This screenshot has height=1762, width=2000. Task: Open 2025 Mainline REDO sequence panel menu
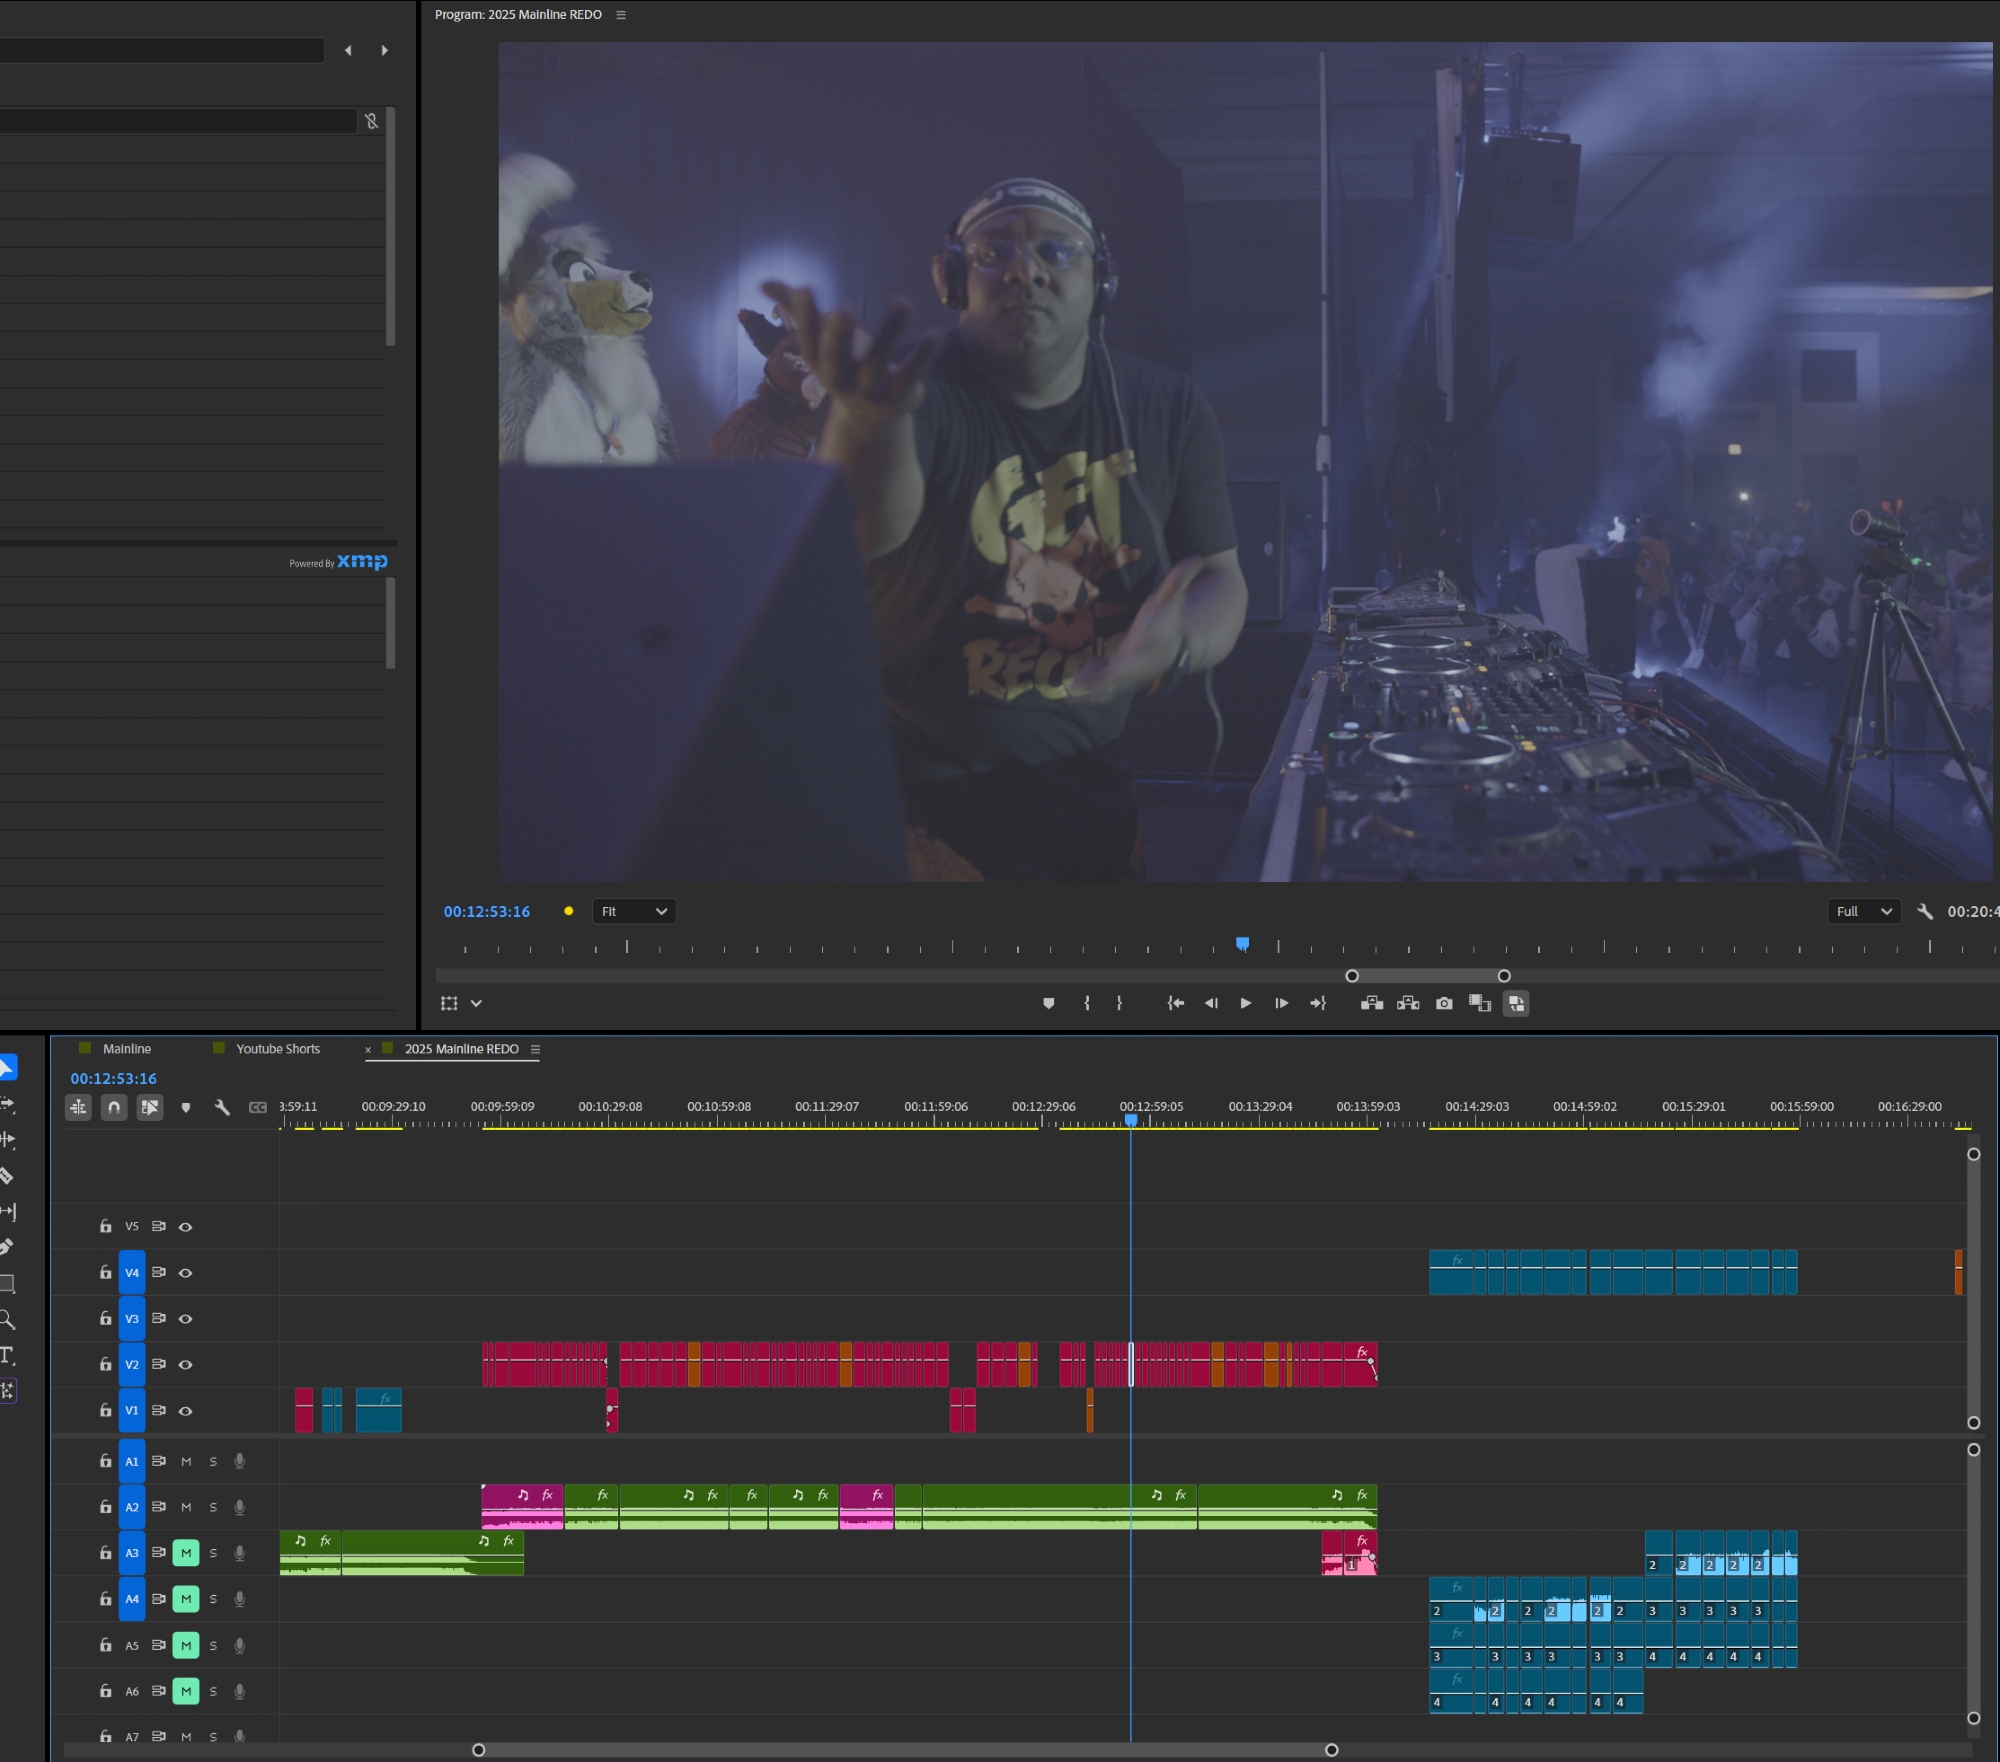tap(535, 1049)
